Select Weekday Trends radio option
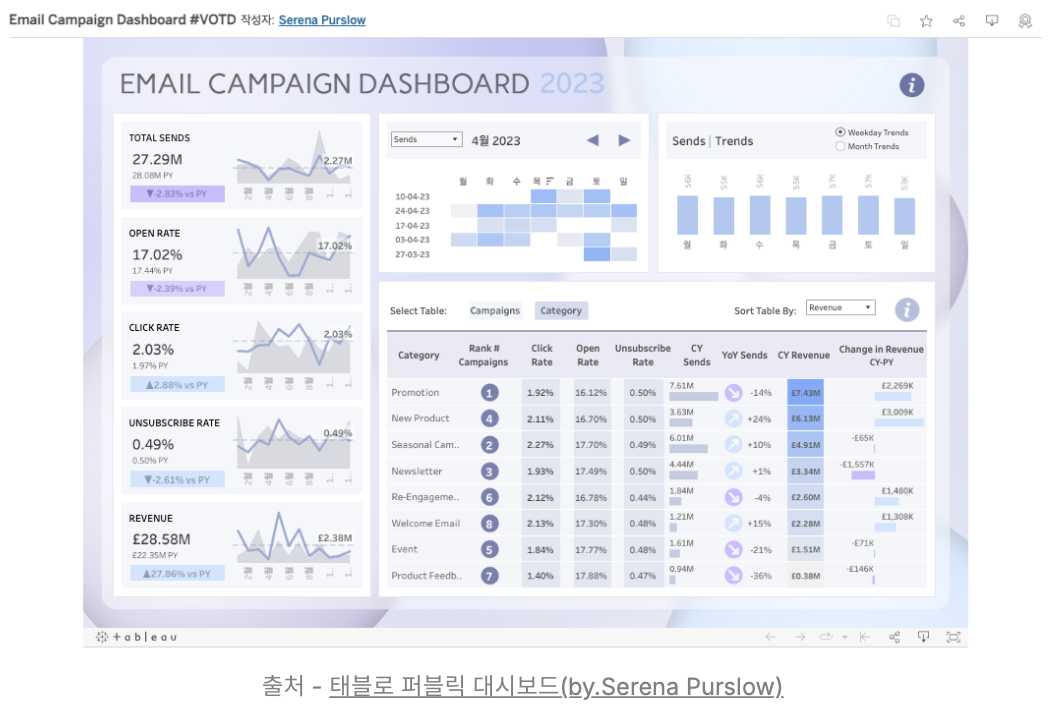Image resolution: width=1052 pixels, height=716 pixels. 840,132
